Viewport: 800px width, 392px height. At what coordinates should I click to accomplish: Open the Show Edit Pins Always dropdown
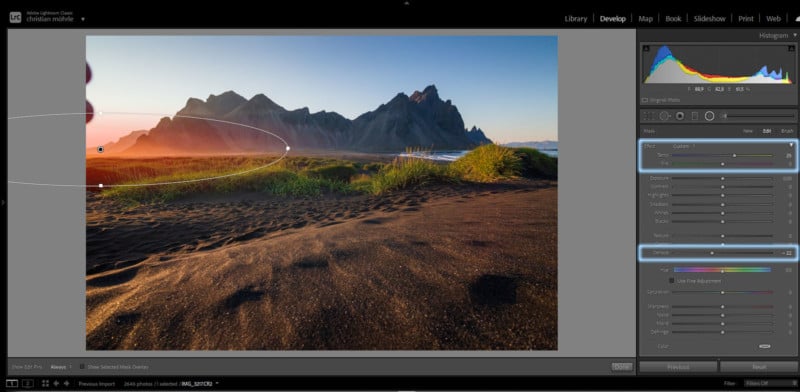(61, 366)
